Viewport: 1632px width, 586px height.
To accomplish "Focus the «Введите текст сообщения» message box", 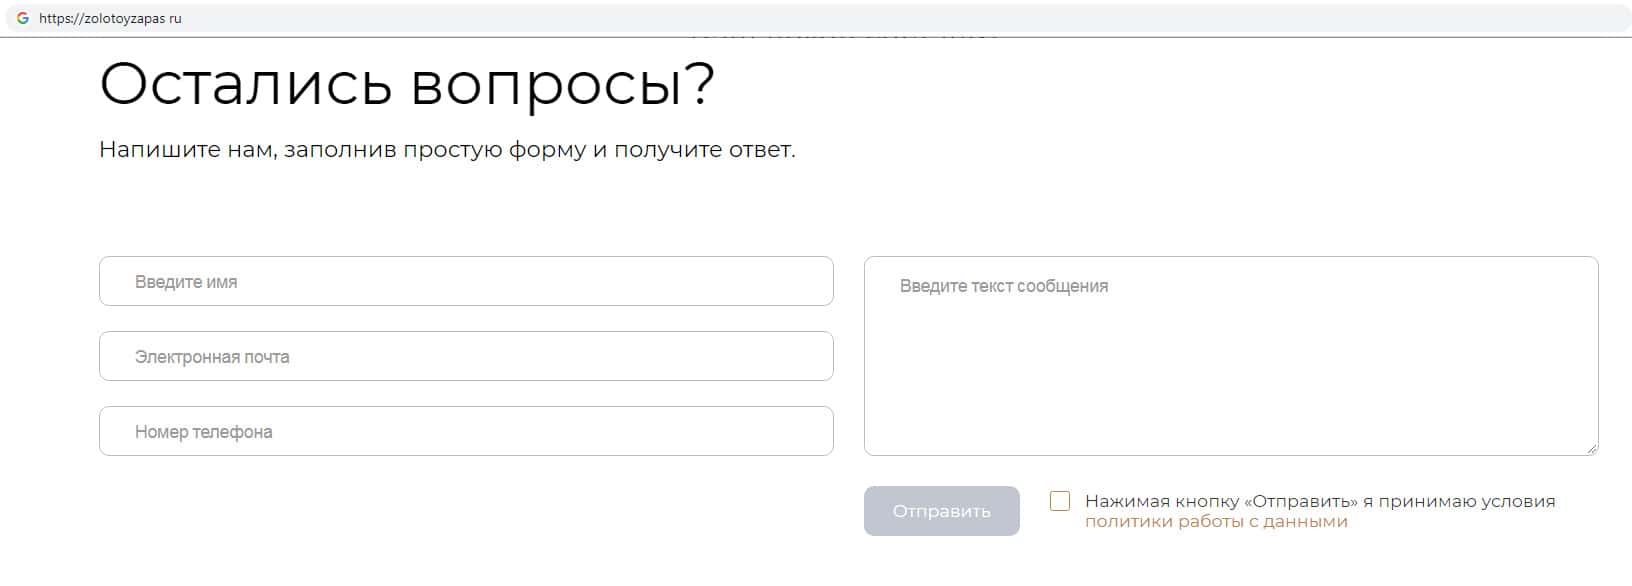I will pyautogui.click(x=1230, y=356).
